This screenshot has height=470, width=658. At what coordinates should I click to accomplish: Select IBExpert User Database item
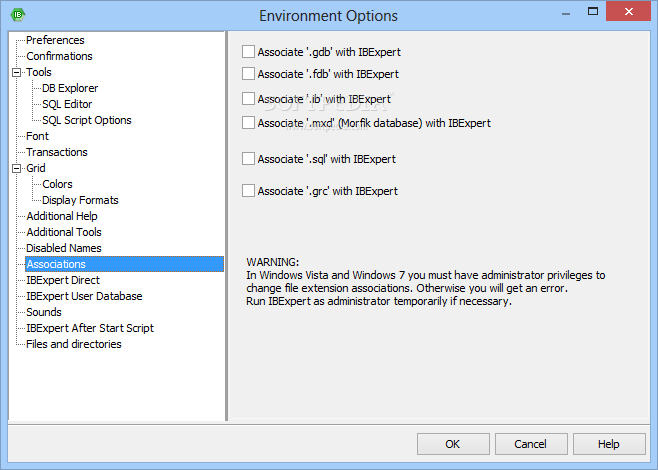click(84, 296)
